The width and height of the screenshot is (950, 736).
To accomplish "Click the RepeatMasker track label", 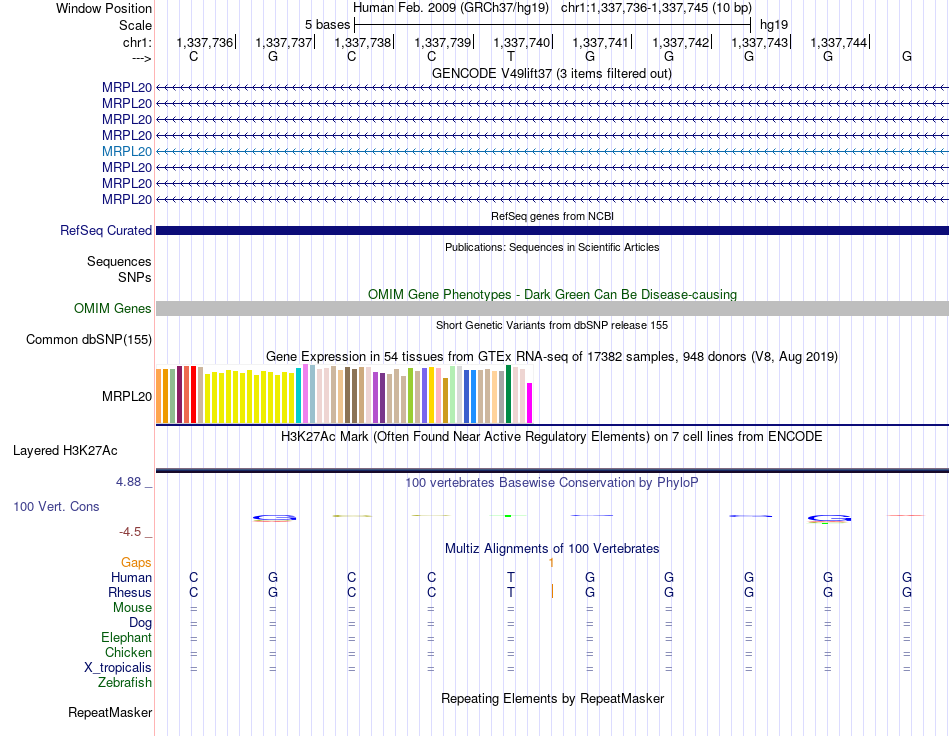I will [x=110, y=712].
